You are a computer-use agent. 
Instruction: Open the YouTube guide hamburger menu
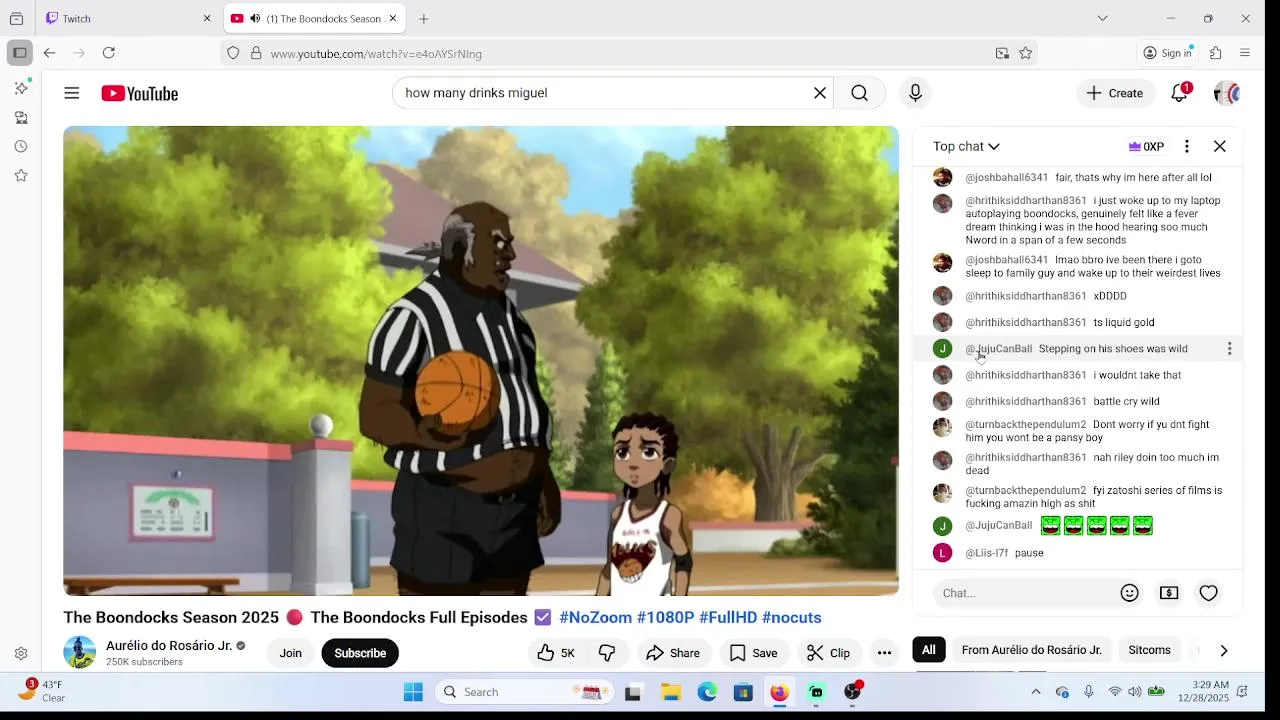71,93
